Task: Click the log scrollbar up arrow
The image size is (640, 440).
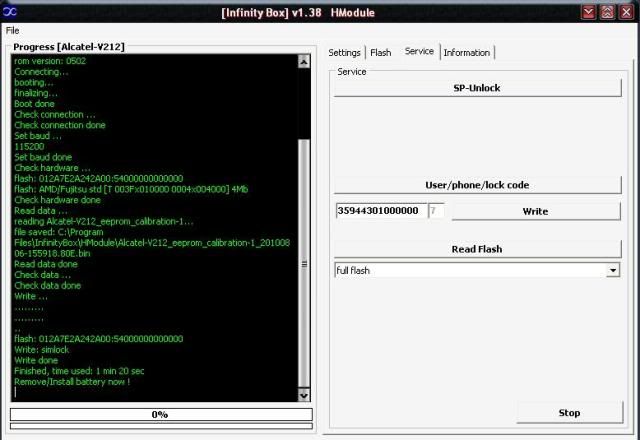Action: click(305, 61)
